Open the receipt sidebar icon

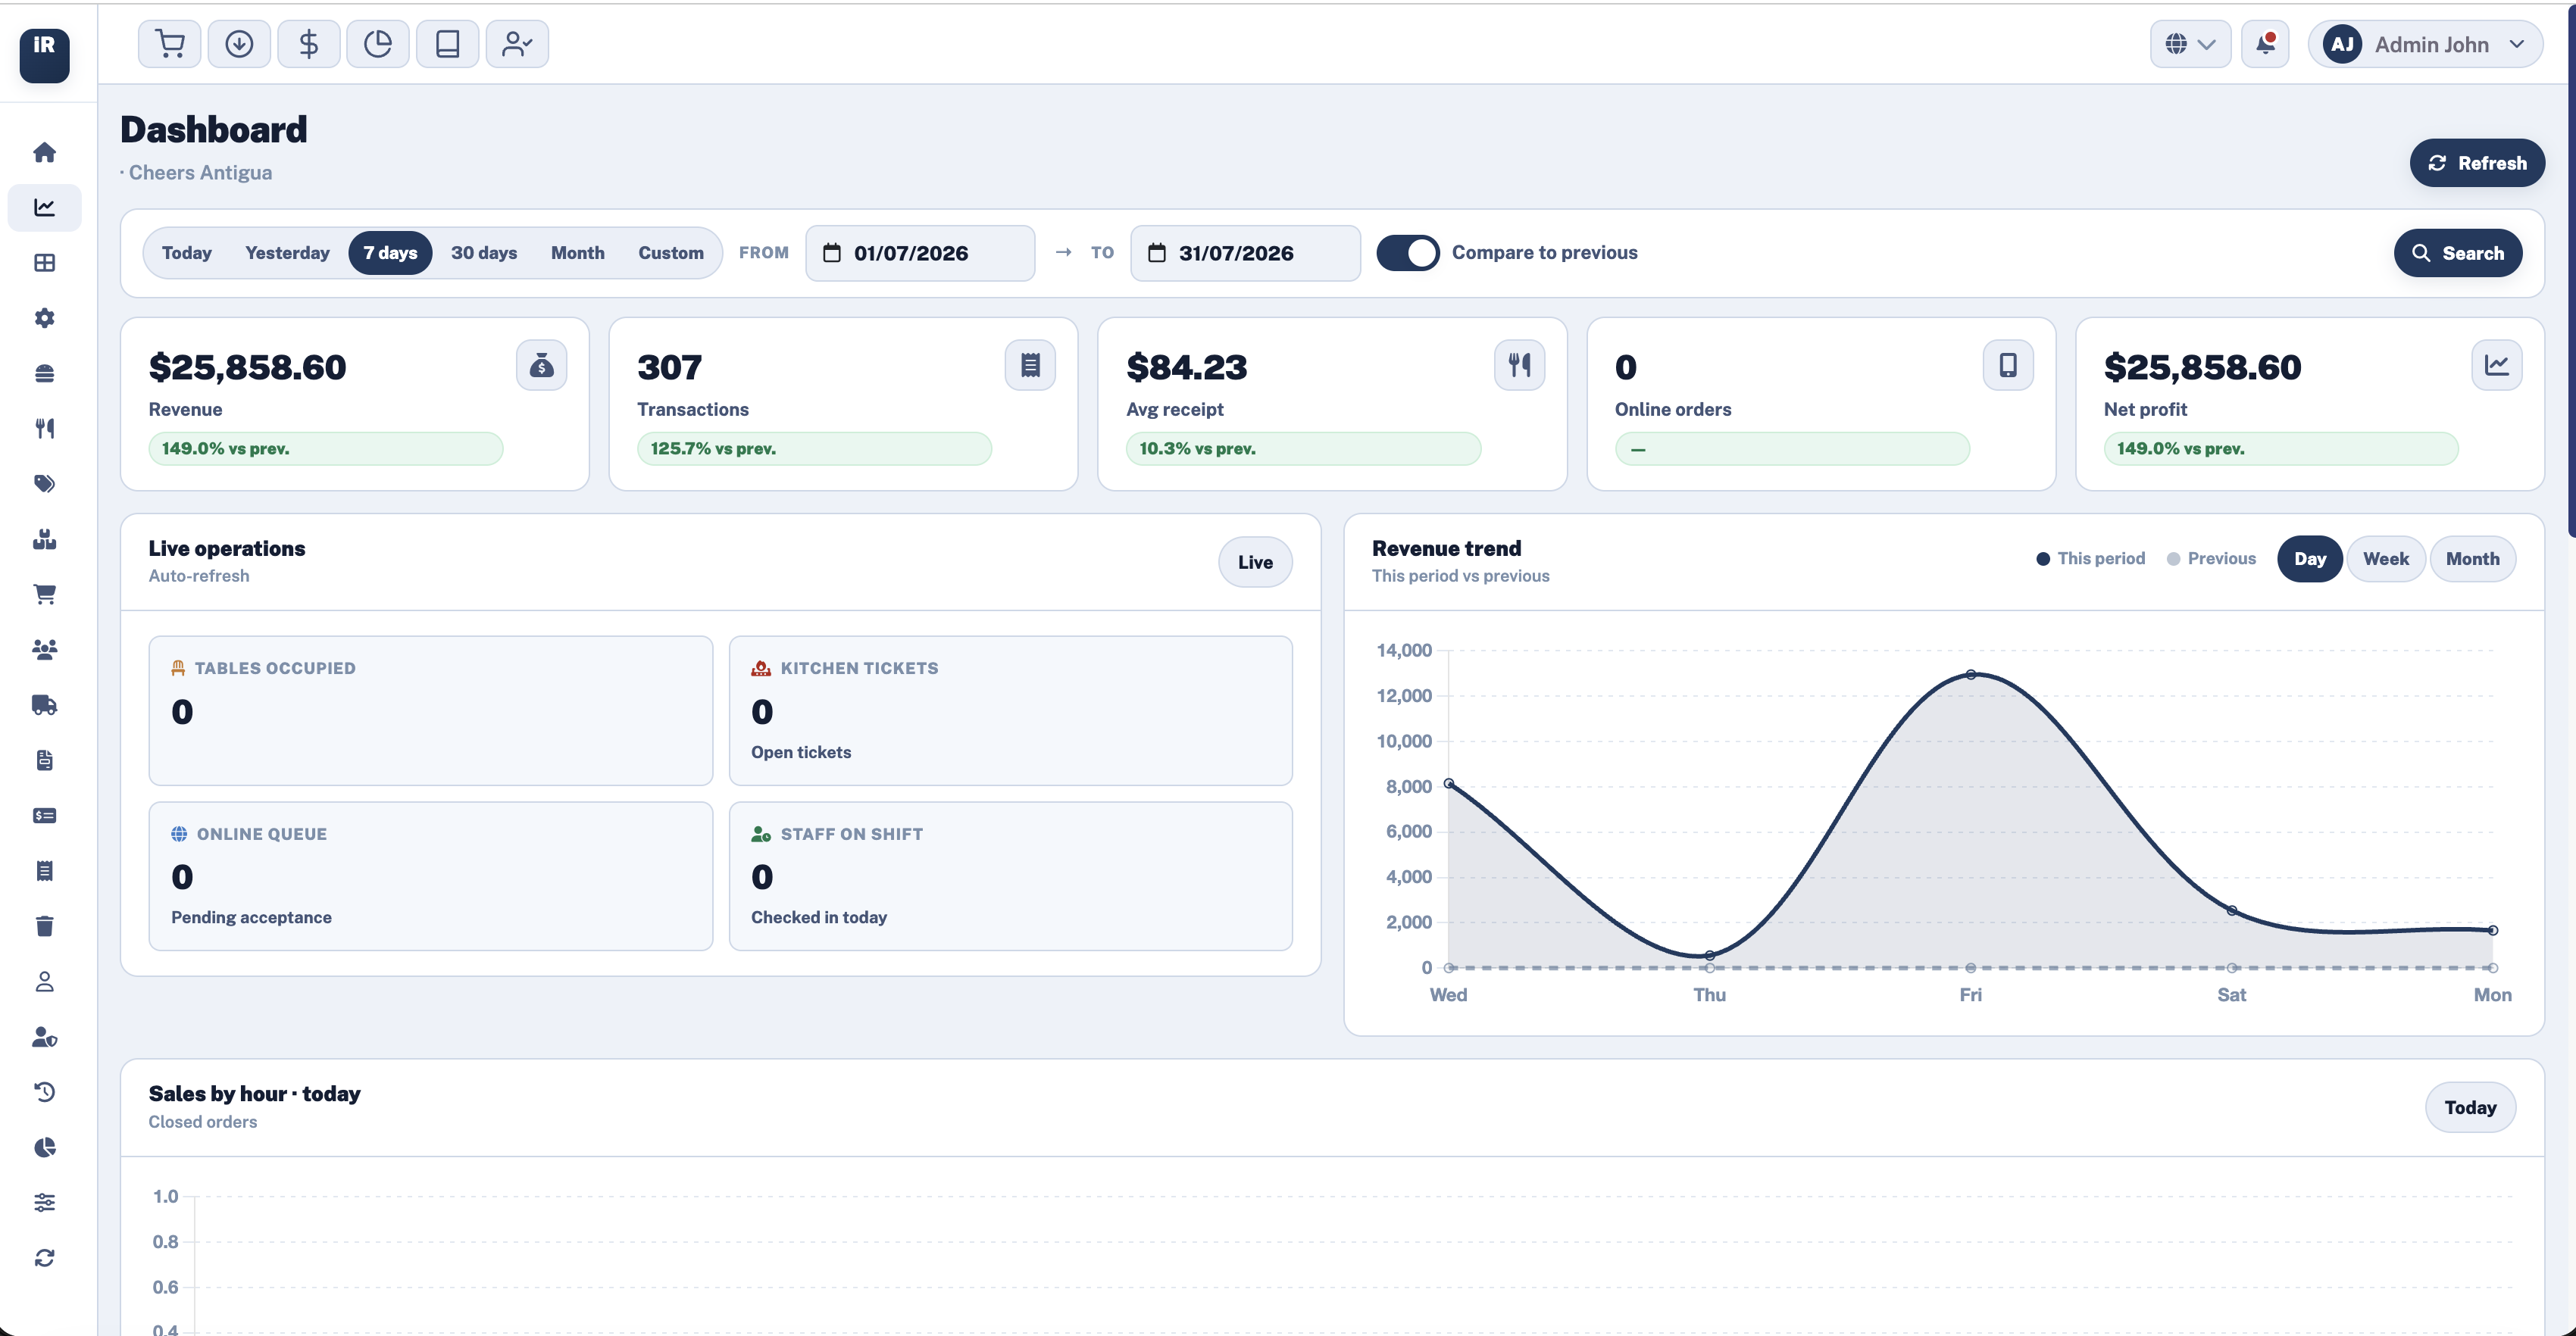point(44,871)
